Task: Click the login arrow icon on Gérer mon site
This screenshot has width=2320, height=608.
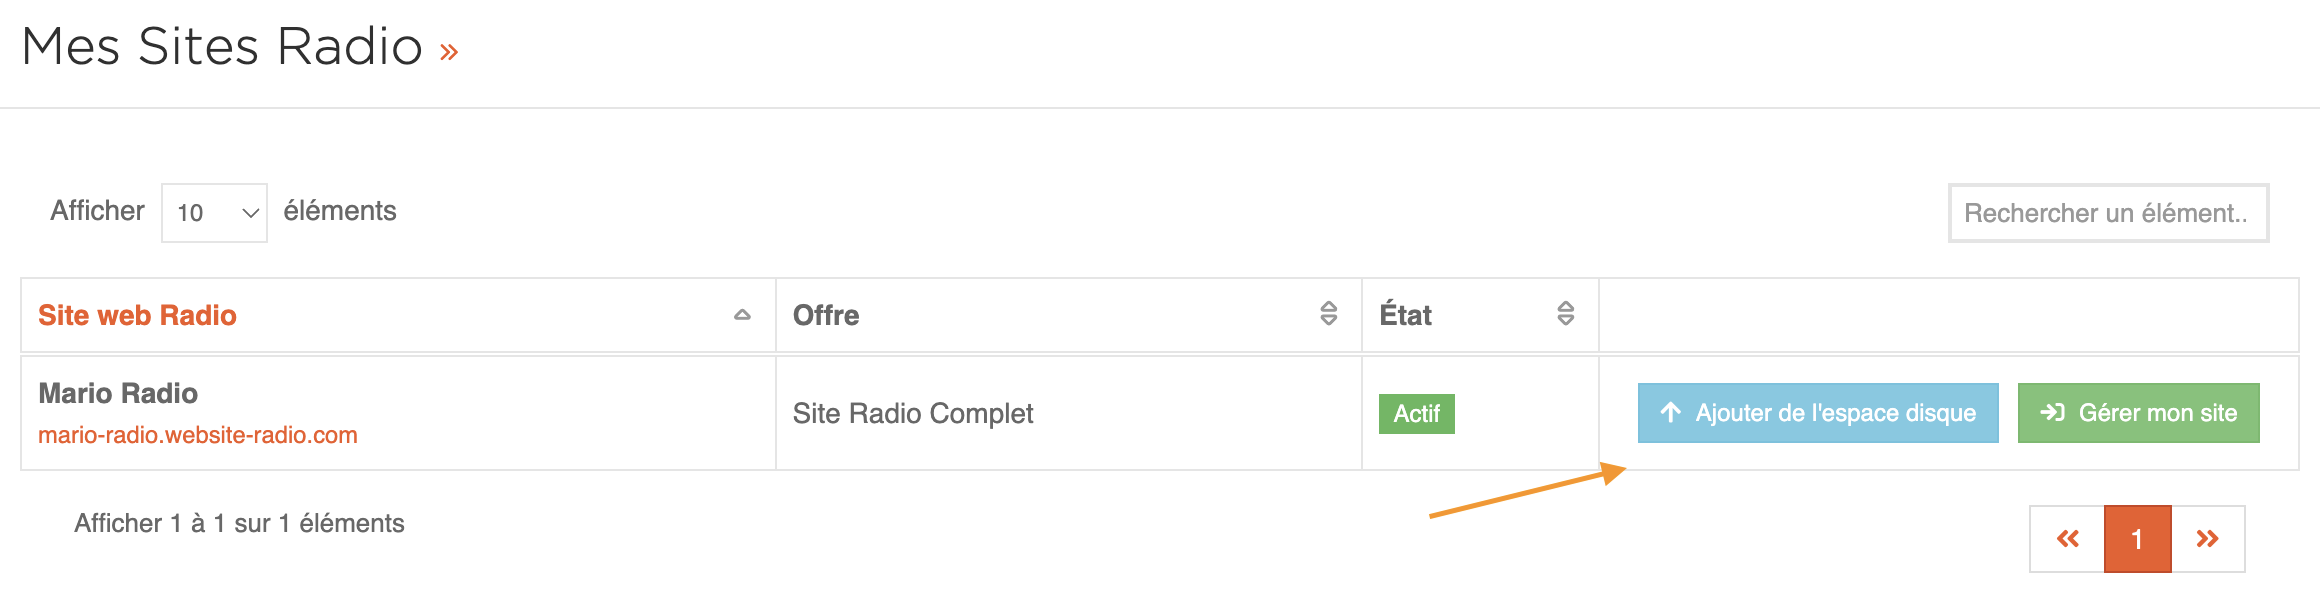Action: point(2052,412)
